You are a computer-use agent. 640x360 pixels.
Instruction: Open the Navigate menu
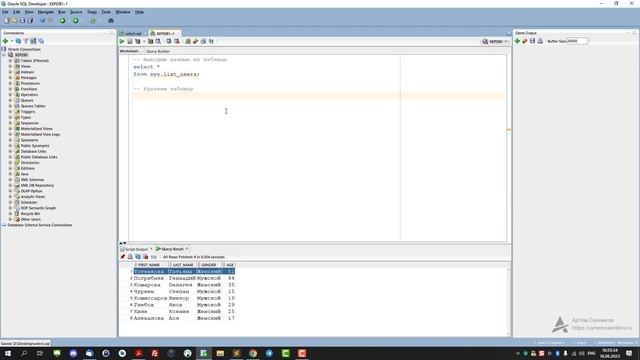[46, 12]
